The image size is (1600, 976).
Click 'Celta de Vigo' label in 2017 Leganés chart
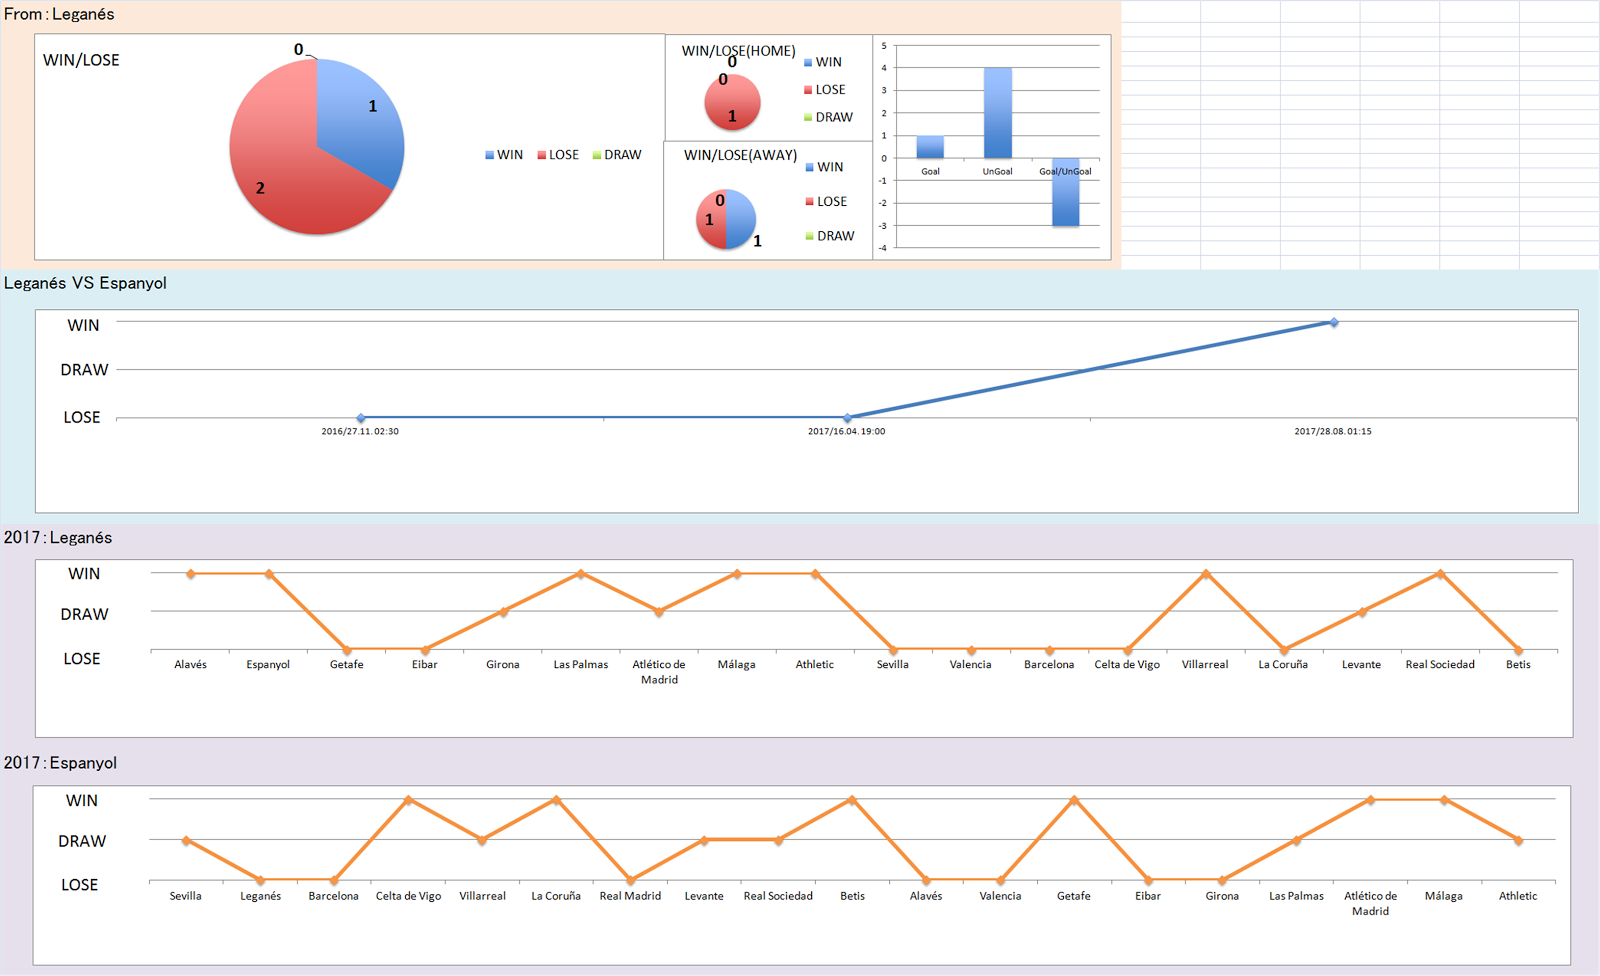pyautogui.click(x=1127, y=665)
